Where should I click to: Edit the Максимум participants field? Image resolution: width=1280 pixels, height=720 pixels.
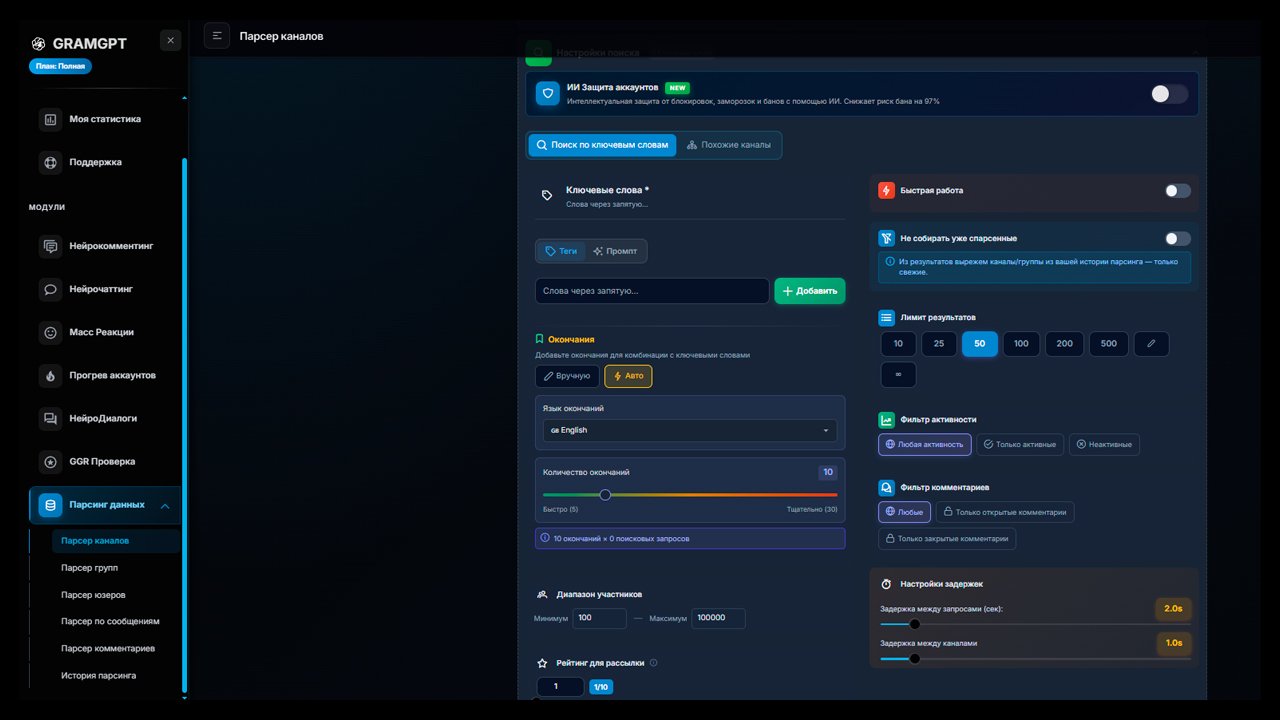click(x=718, y=618)
